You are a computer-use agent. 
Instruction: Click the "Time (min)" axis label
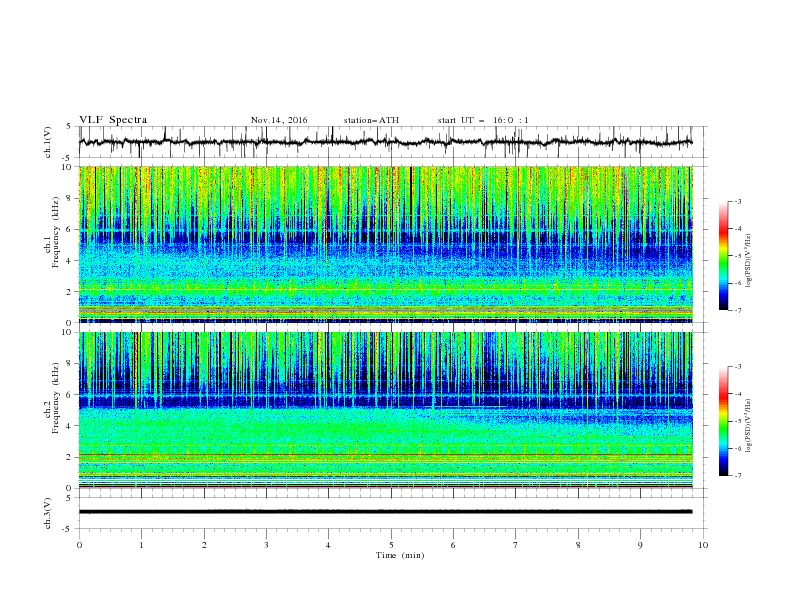[x=400, y=555]
